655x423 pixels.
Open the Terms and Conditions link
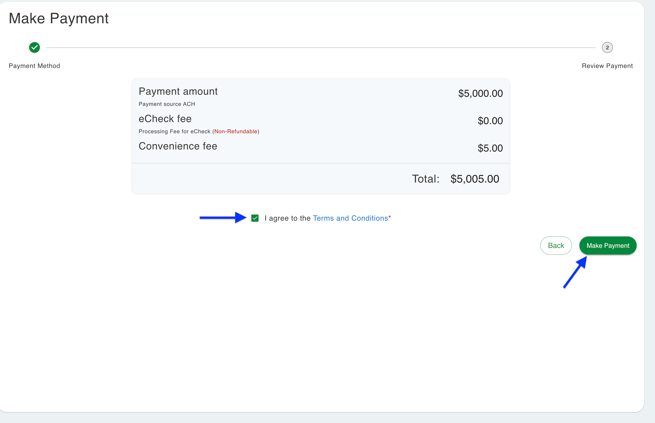point(350,218)
